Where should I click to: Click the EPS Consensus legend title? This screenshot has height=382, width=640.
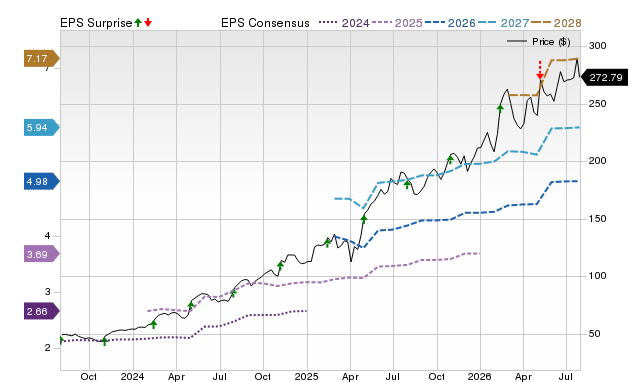point(265,23)
